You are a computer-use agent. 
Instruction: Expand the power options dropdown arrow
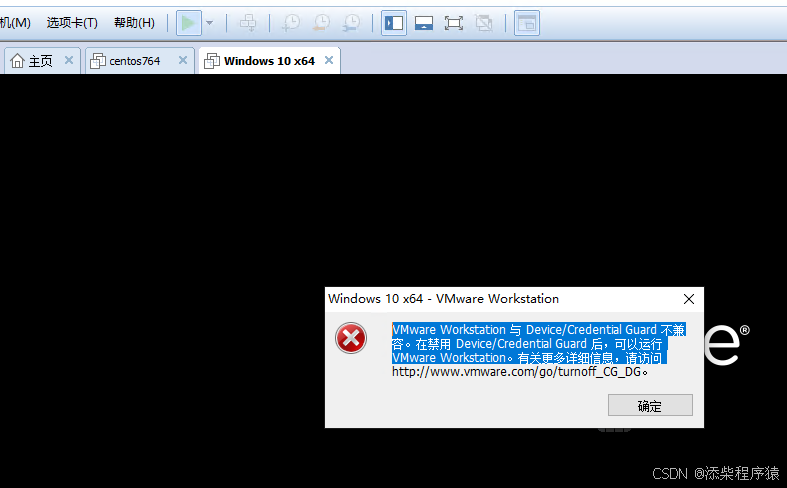pos(210,23)
